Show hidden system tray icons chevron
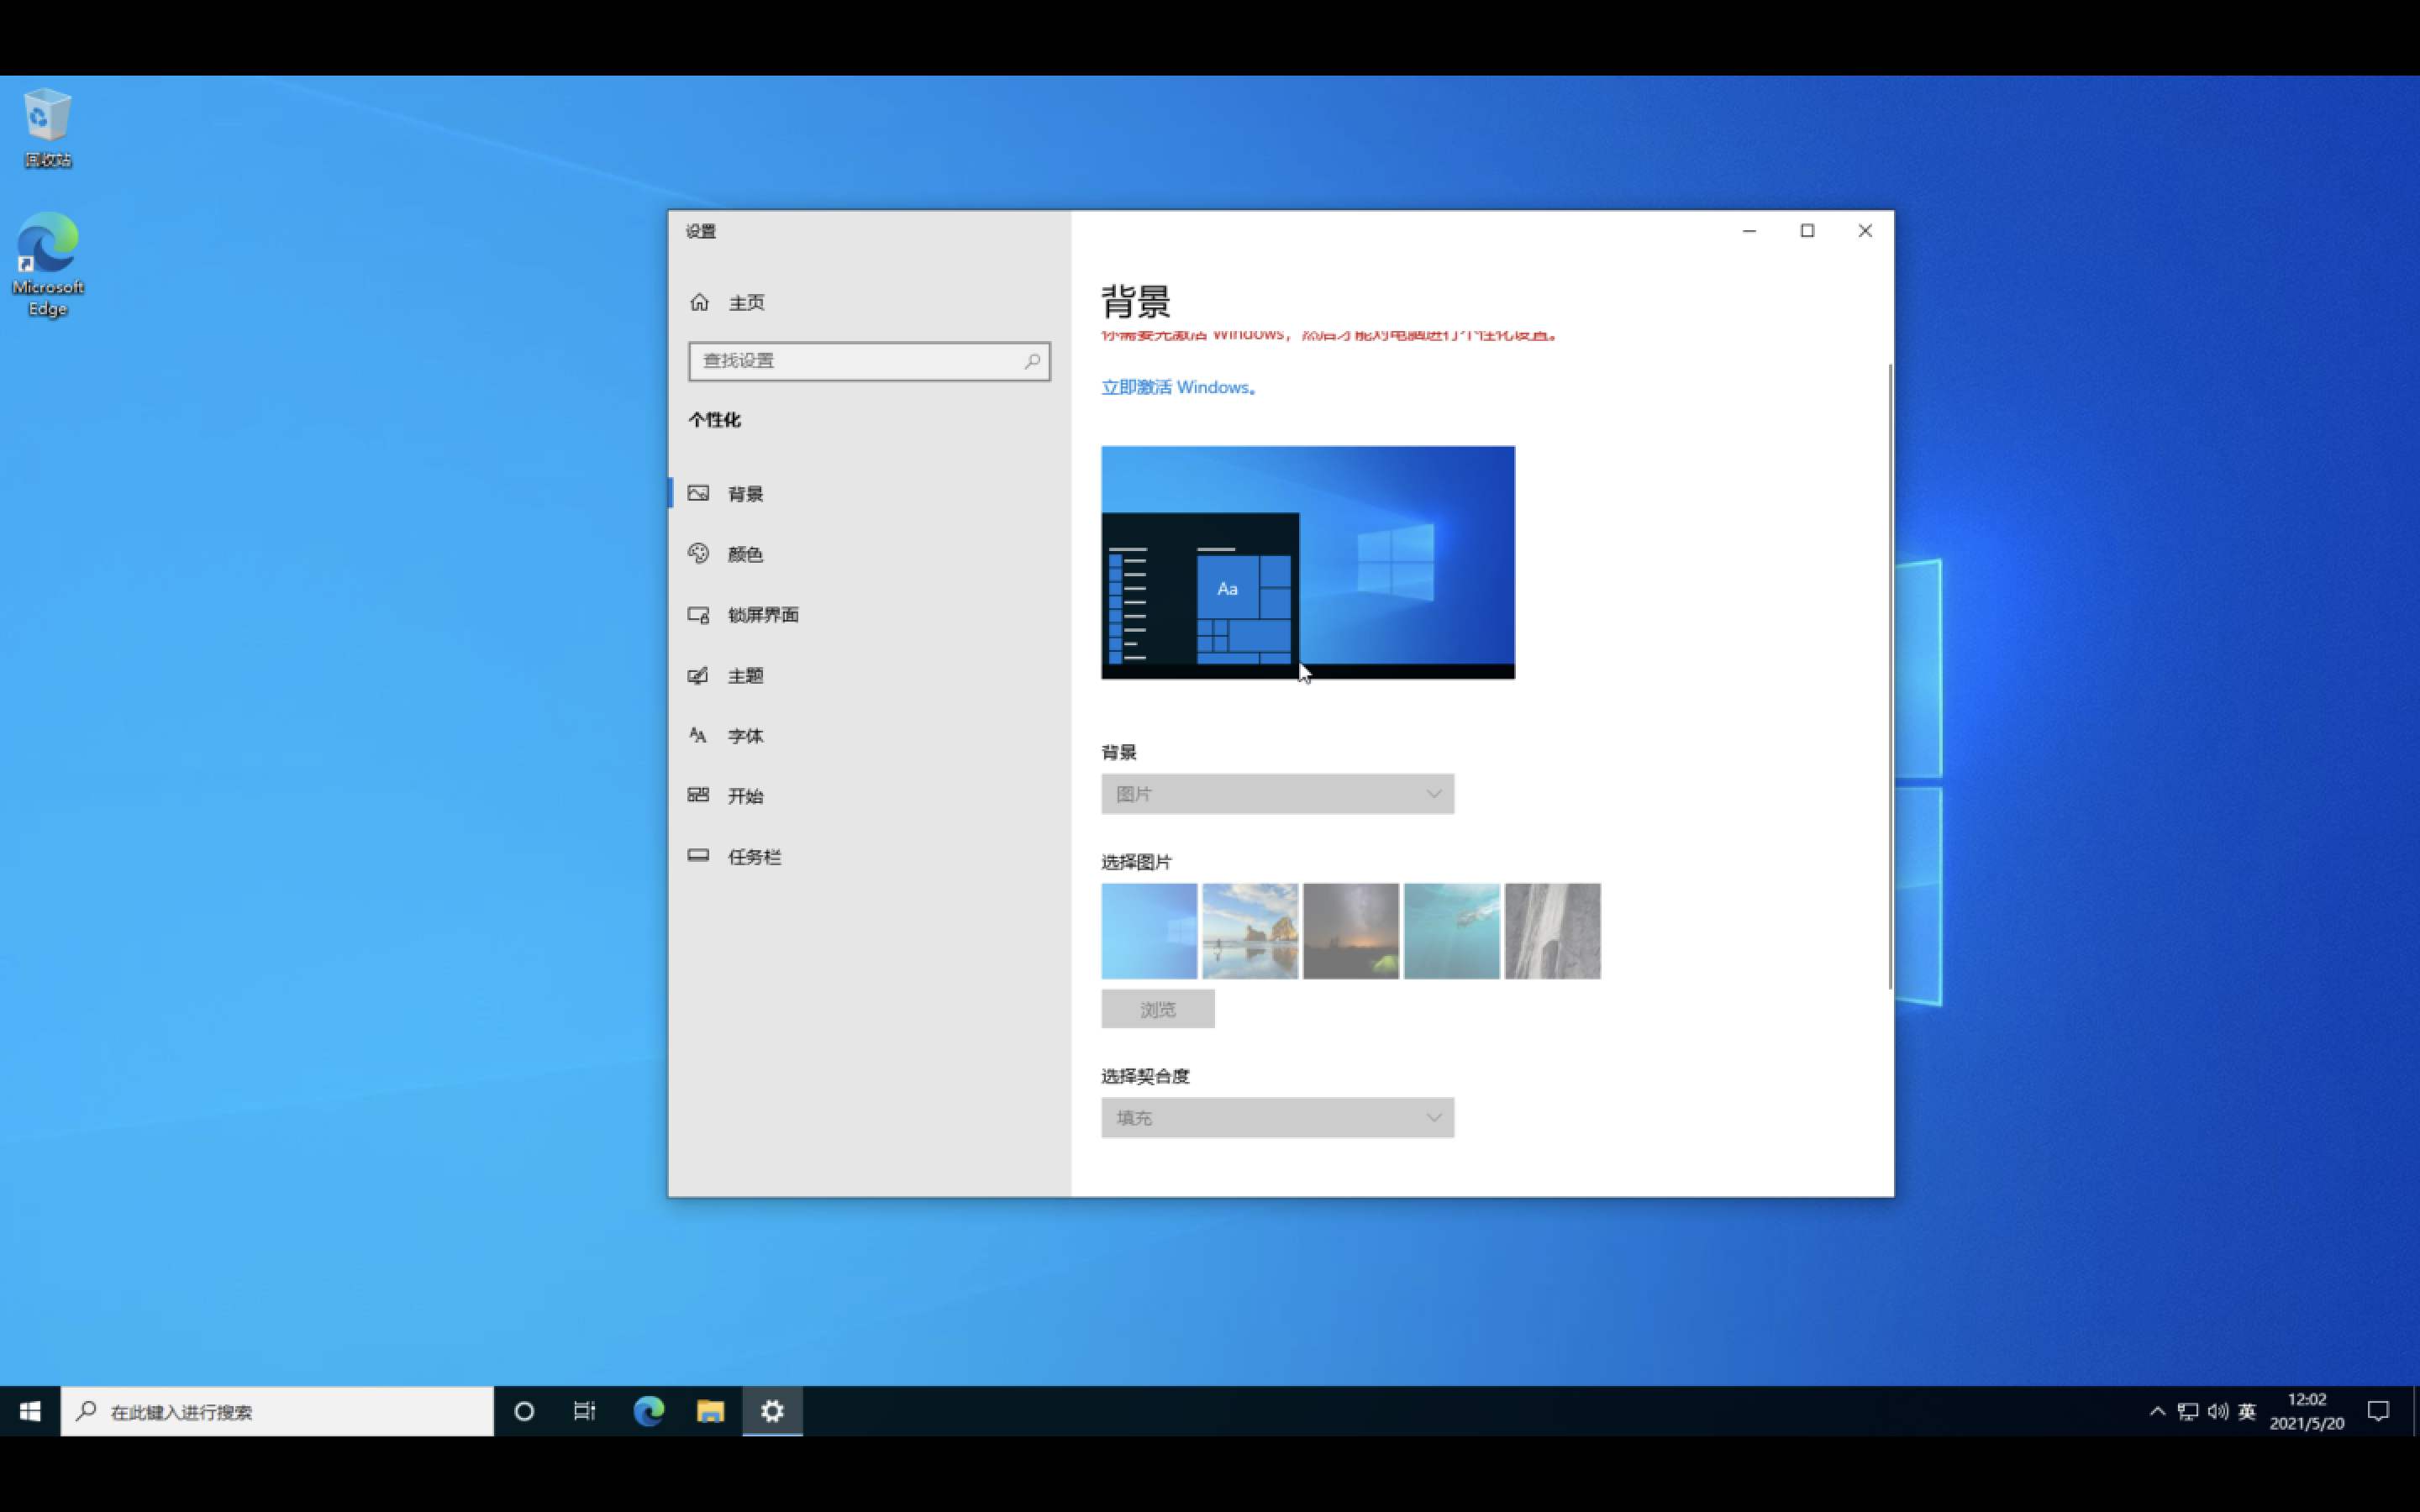Viewport: 2420px width, 1512px height. (x=2157, y=1411)
